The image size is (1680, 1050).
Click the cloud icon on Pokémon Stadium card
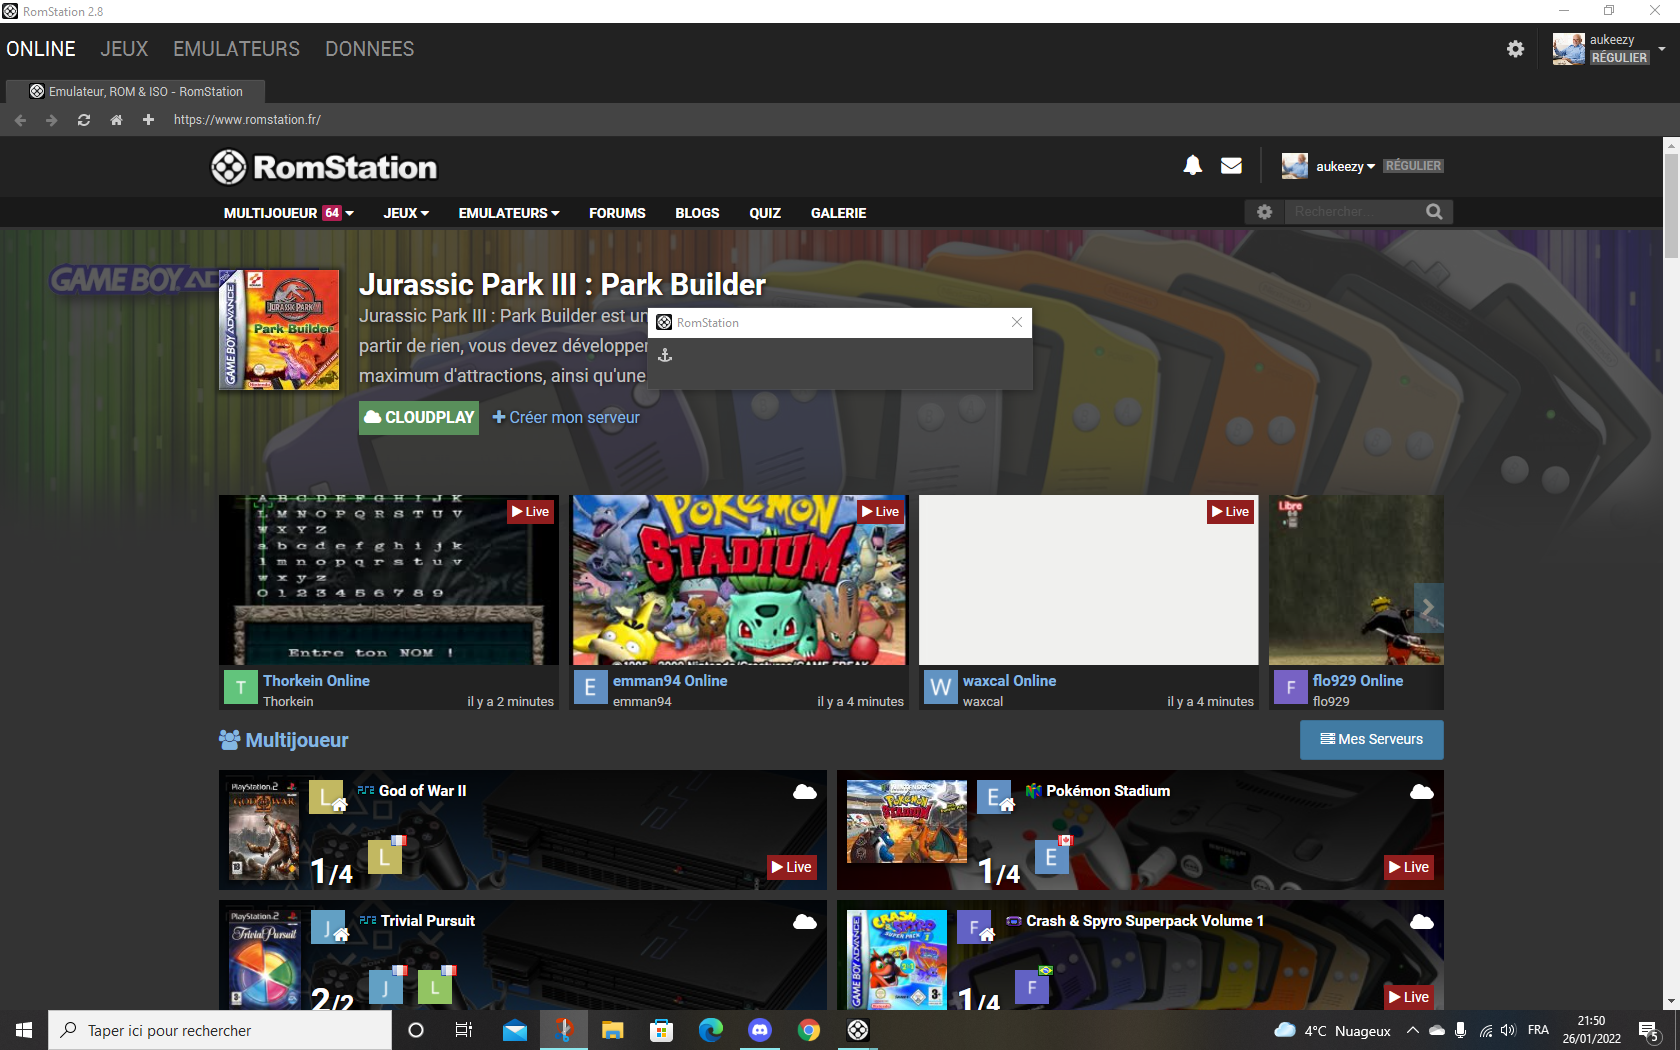pos(1421,792)
